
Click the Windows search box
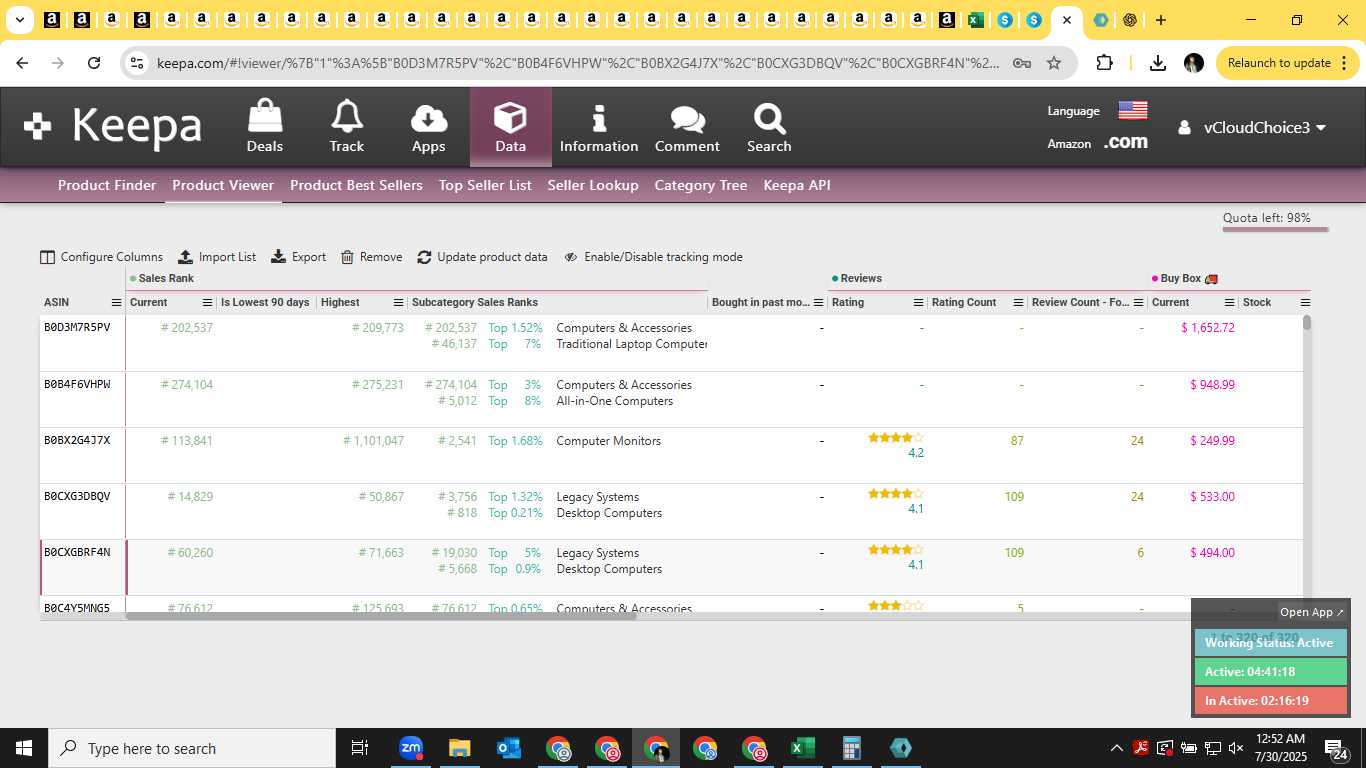[192, 748]
